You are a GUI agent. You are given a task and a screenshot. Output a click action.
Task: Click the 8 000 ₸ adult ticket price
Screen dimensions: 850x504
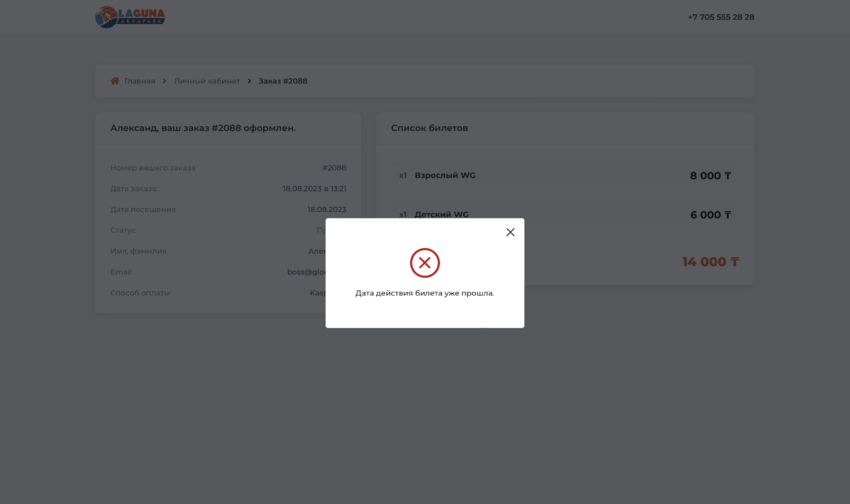(x=710, y=176)
